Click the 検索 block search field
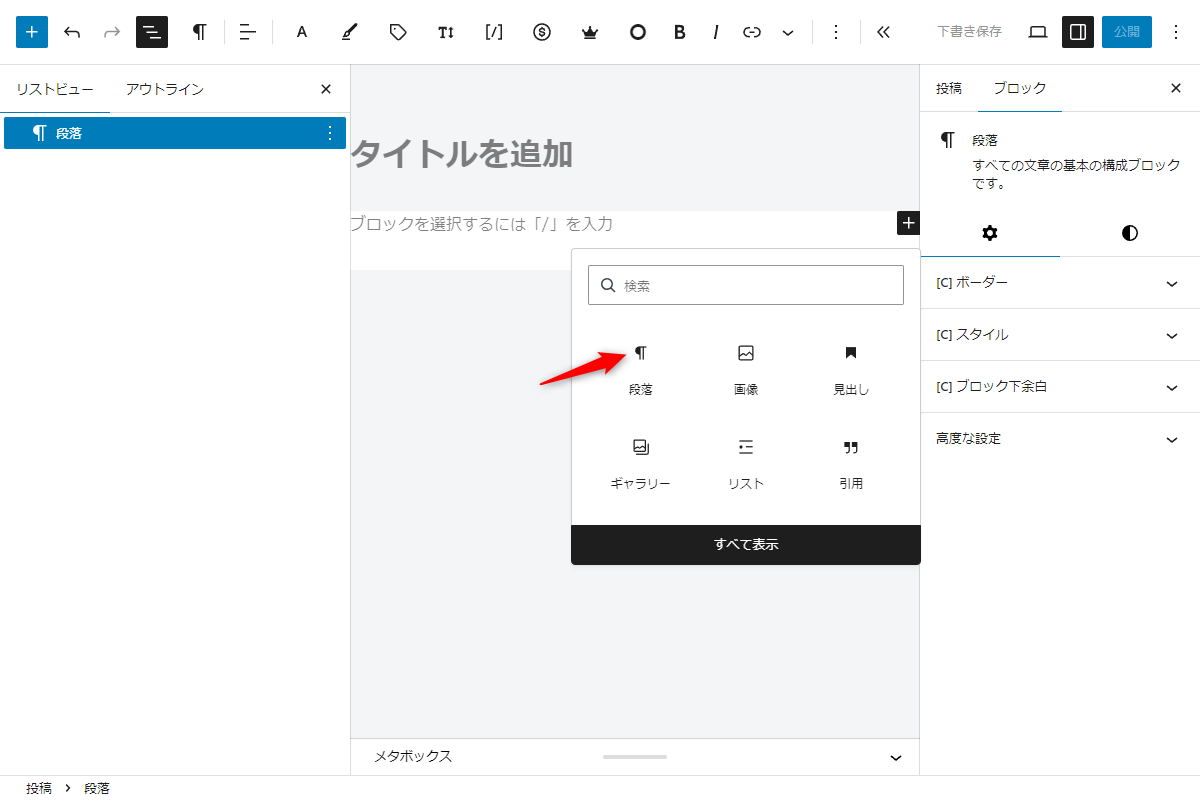 coord(756,285)
